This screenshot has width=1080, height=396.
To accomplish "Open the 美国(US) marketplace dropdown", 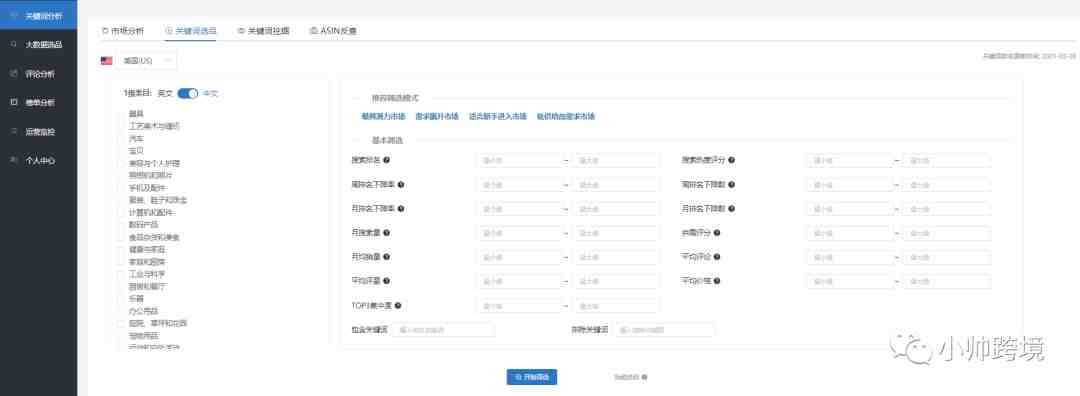I will [x=146, y=61].
